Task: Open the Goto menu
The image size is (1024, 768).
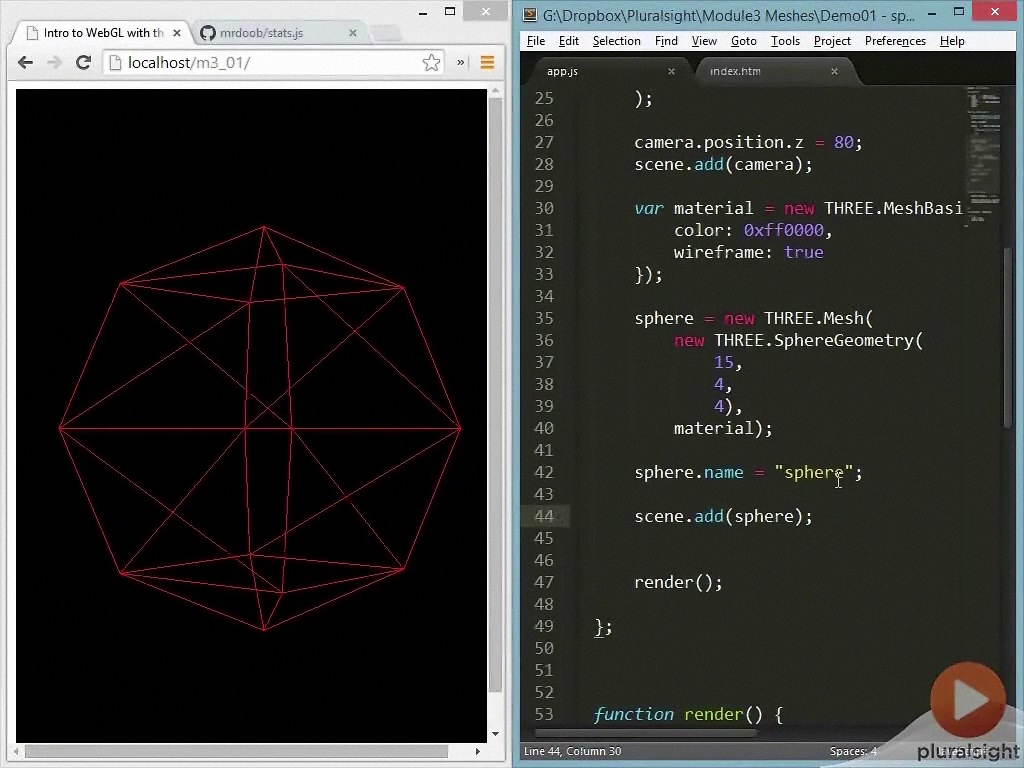Action: coord(743,41)
